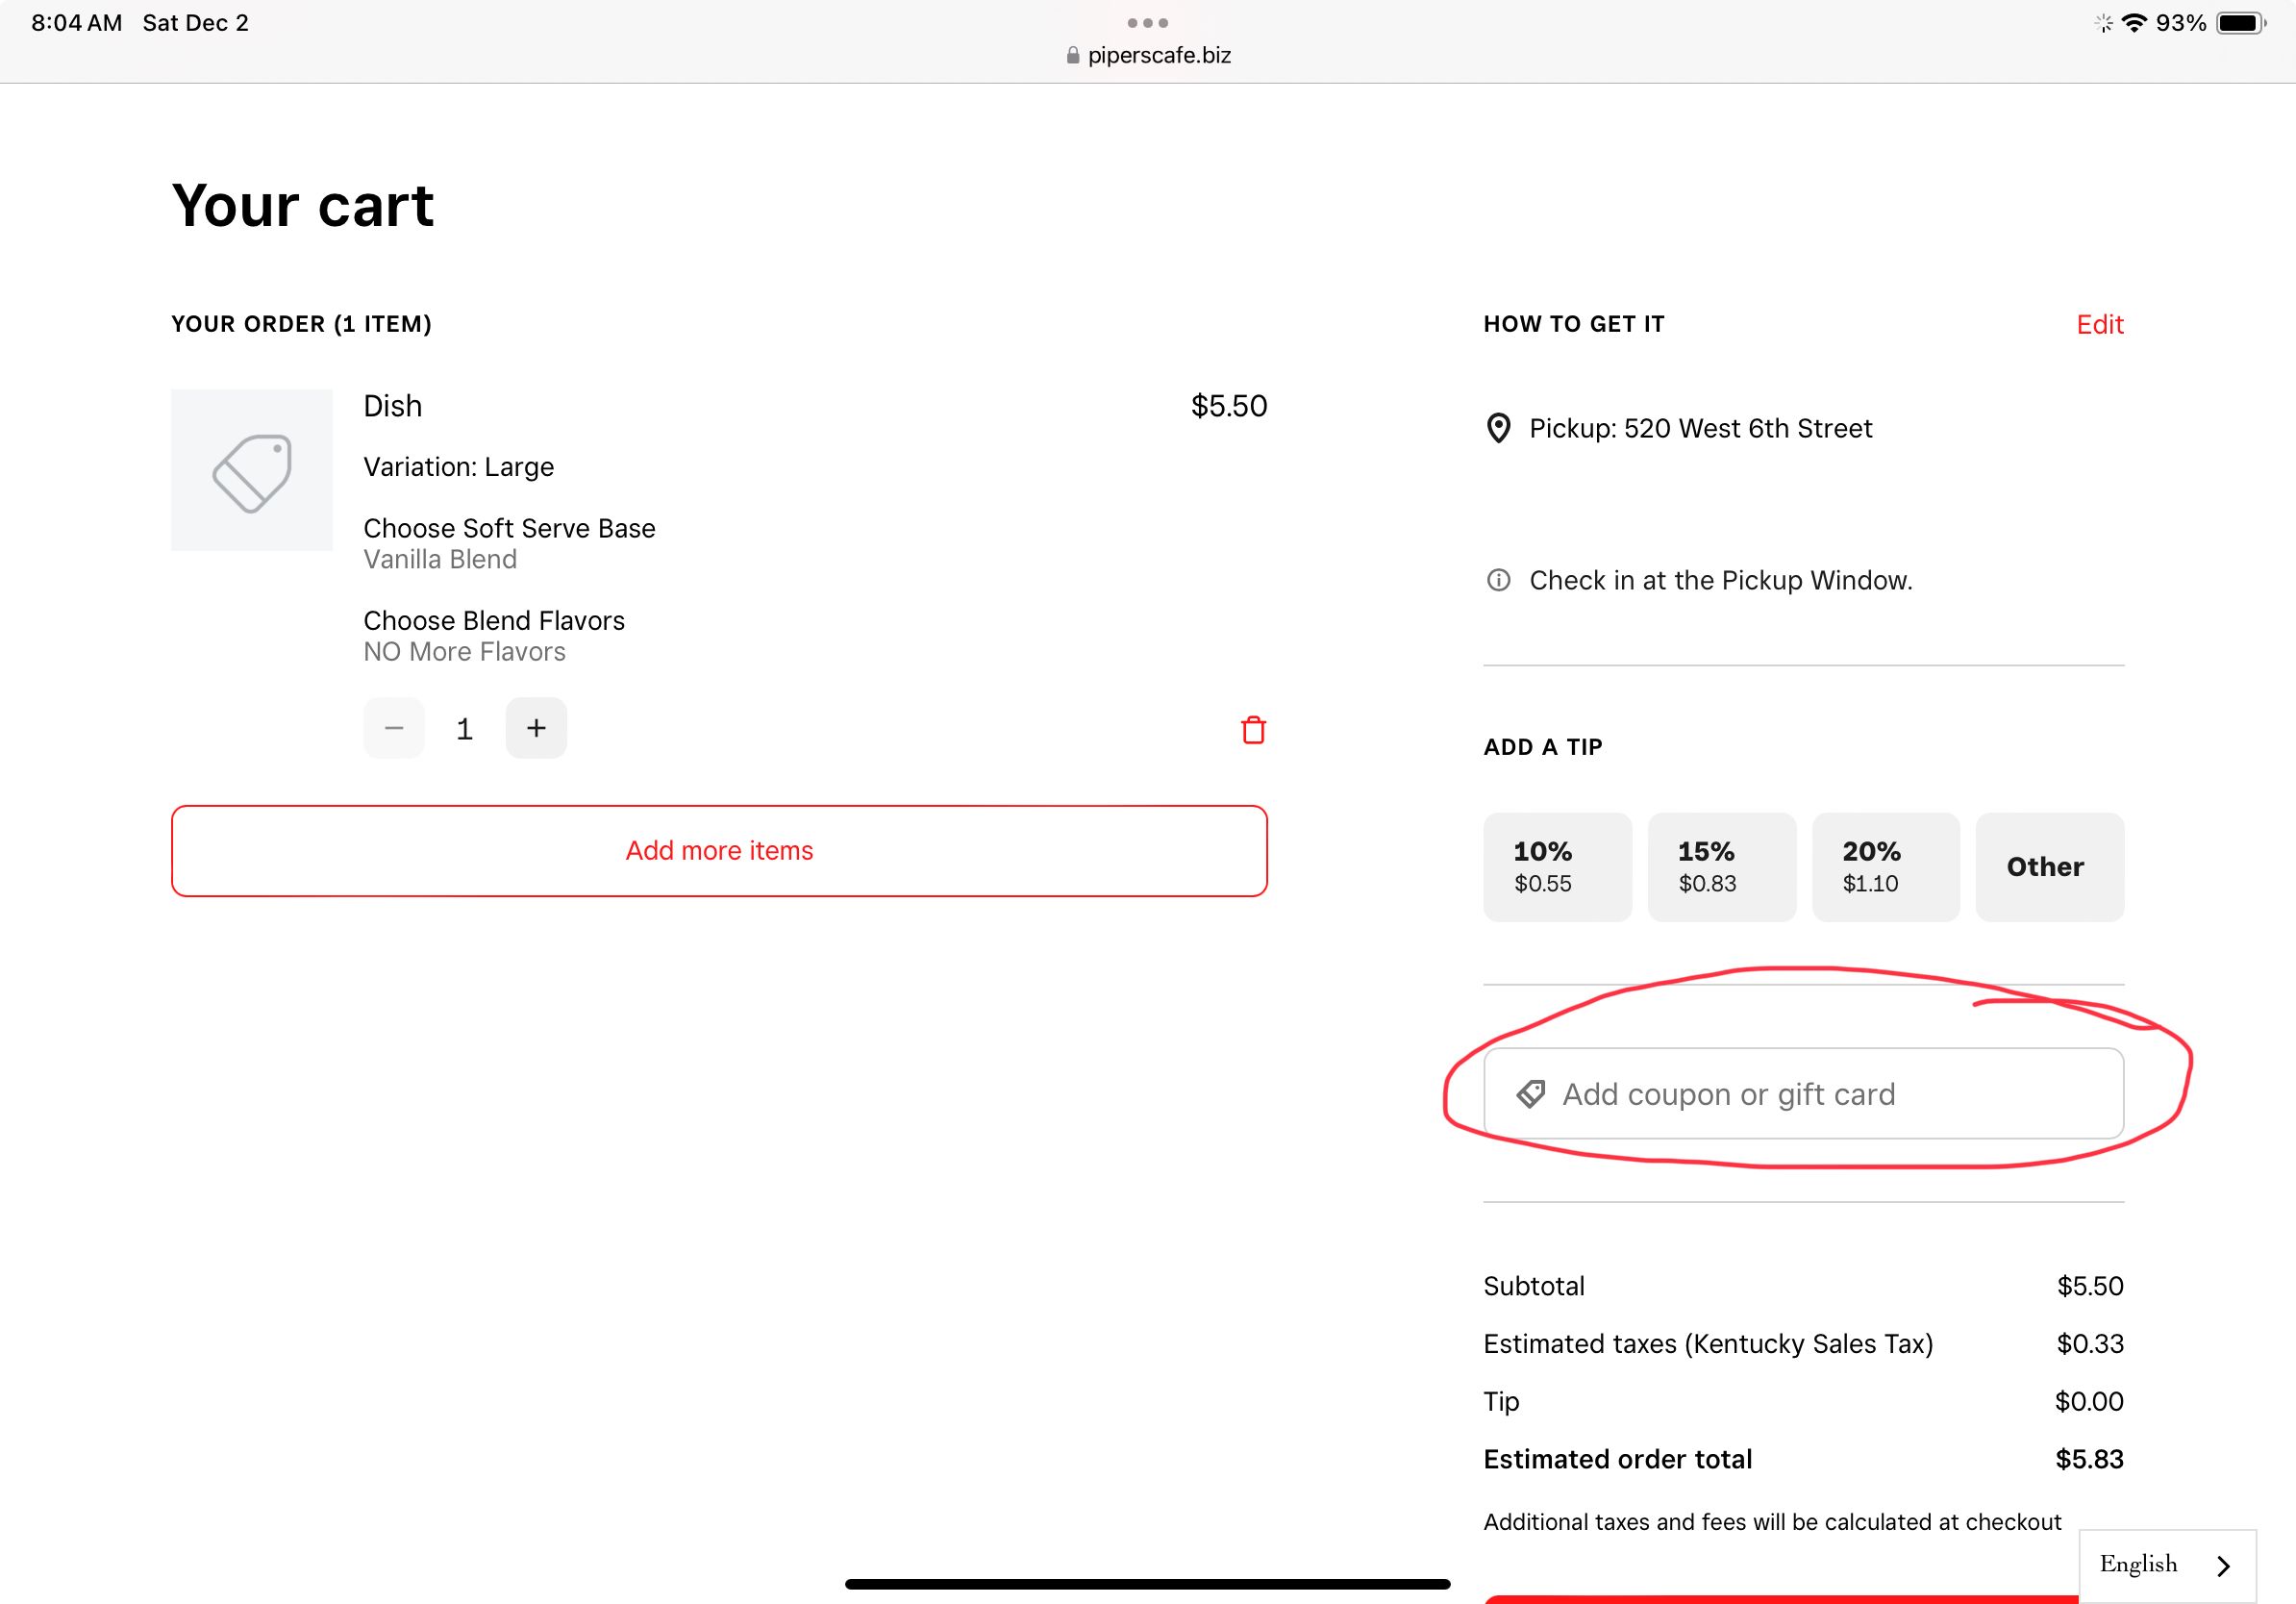Tap the battery status icon
2296x1604 pixels.
(2240, 23)
